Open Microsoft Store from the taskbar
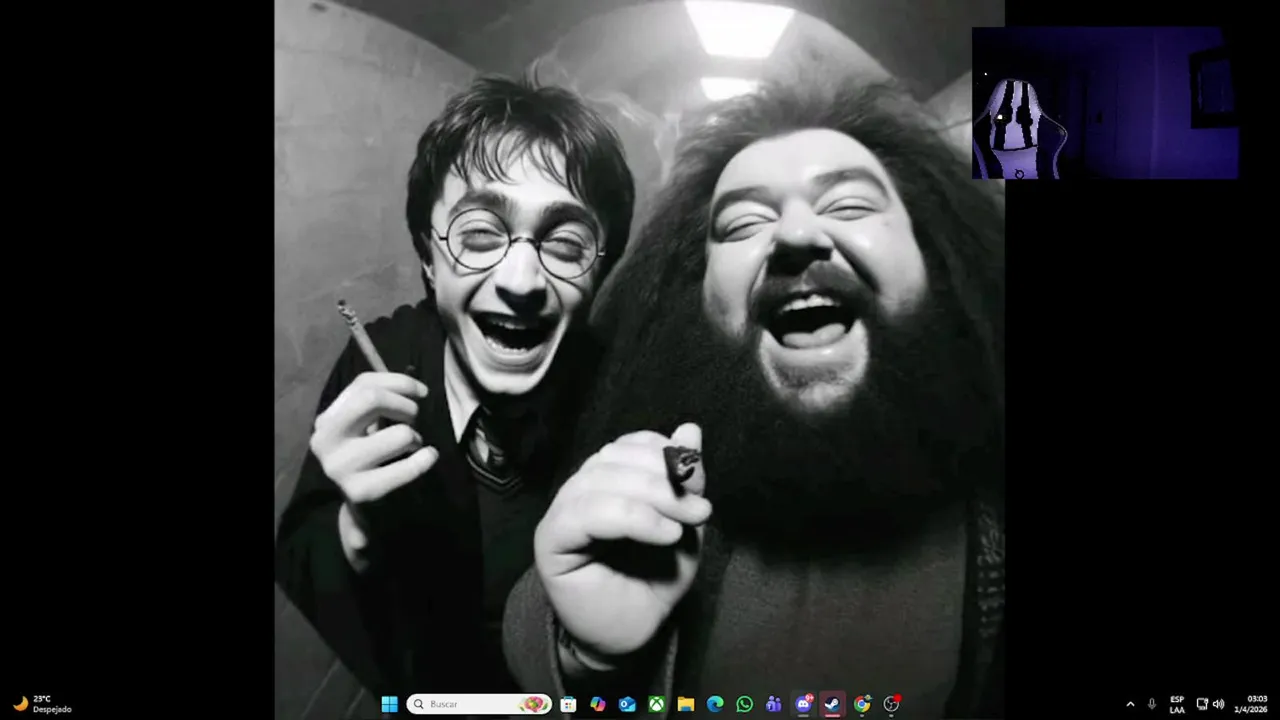Screen dimensions: 1280x720 coord(568,704)
